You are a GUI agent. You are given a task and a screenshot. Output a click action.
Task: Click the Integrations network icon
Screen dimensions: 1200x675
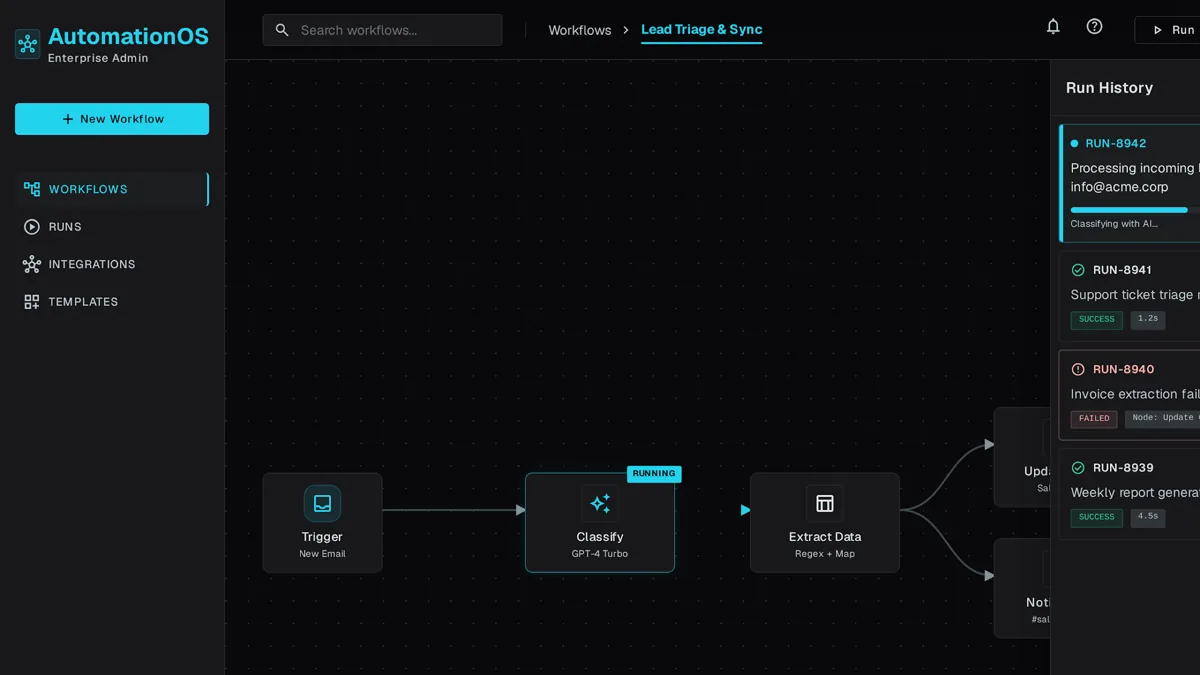32,264
